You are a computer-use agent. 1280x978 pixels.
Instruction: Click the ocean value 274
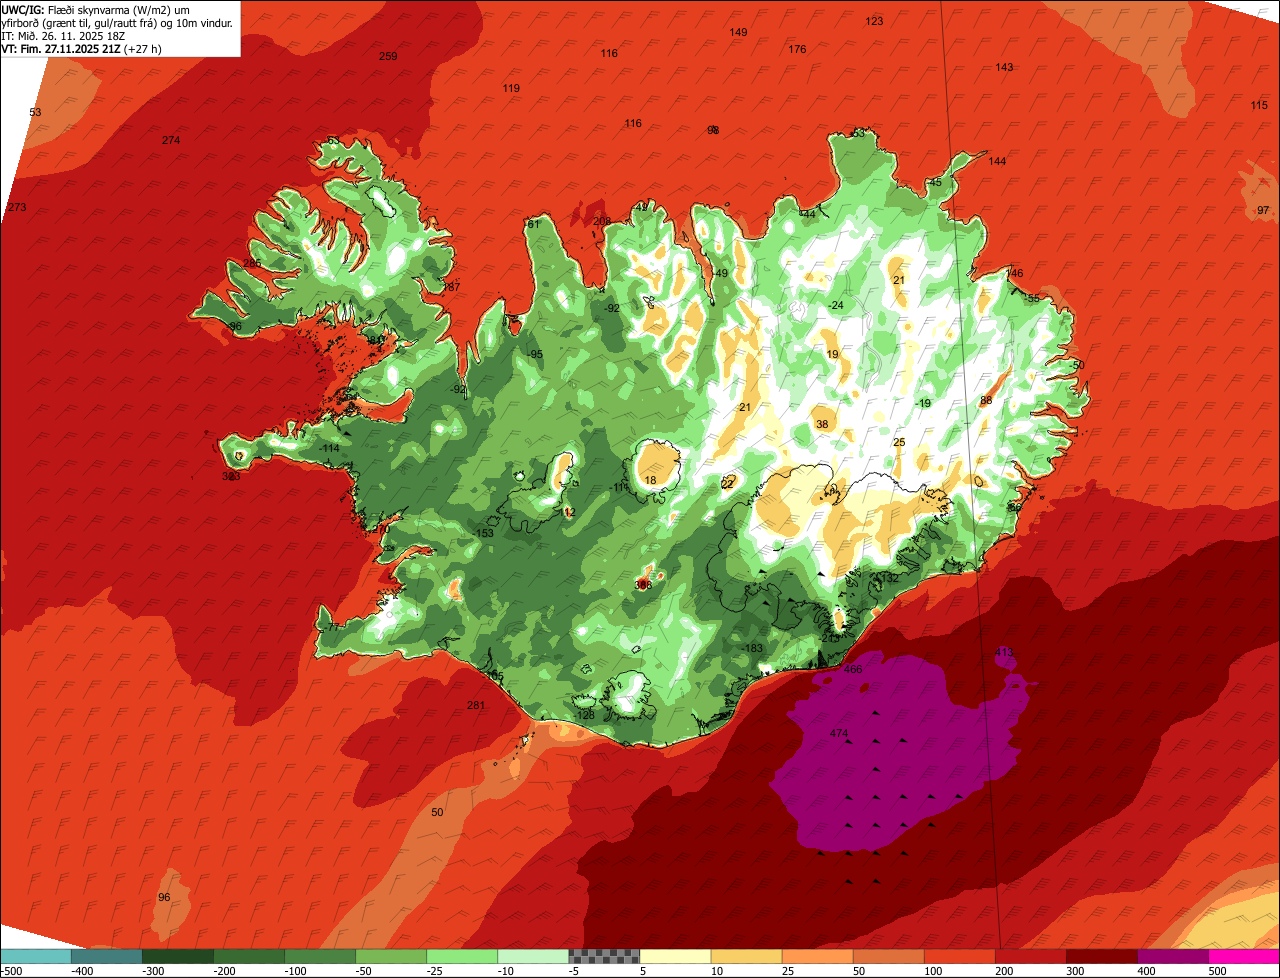pyautogui.click(x=171, y=140)
